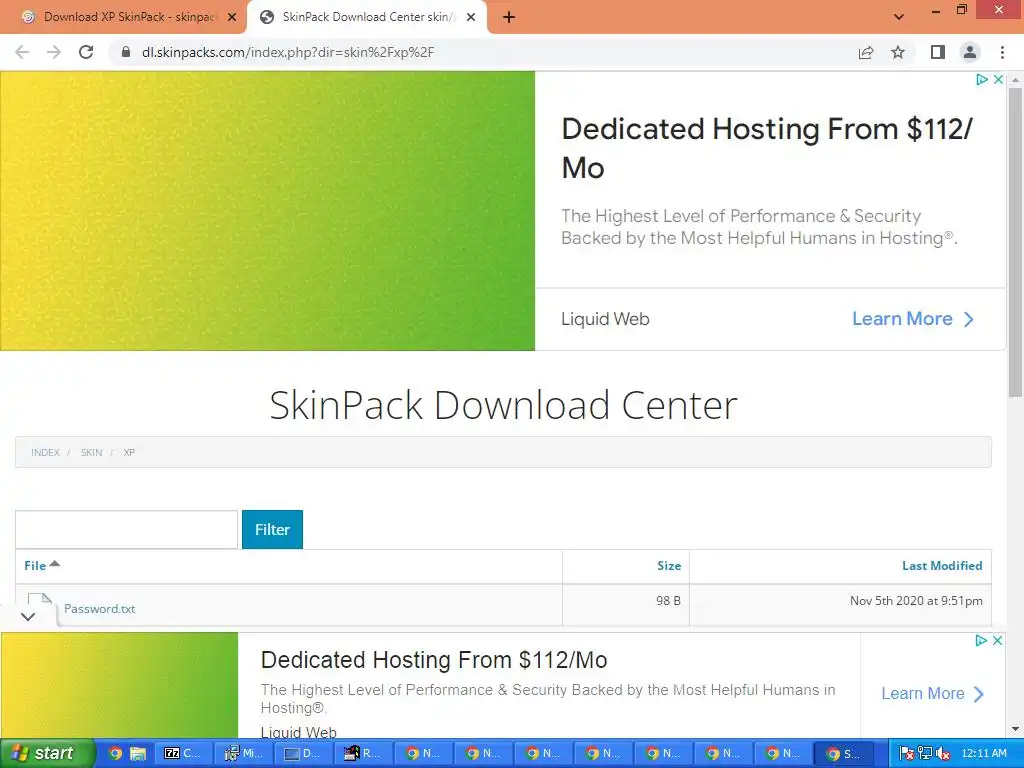Open the tab search dropdown
The height and width of the screenshot is (768, 1024).
tap(899, 17)
